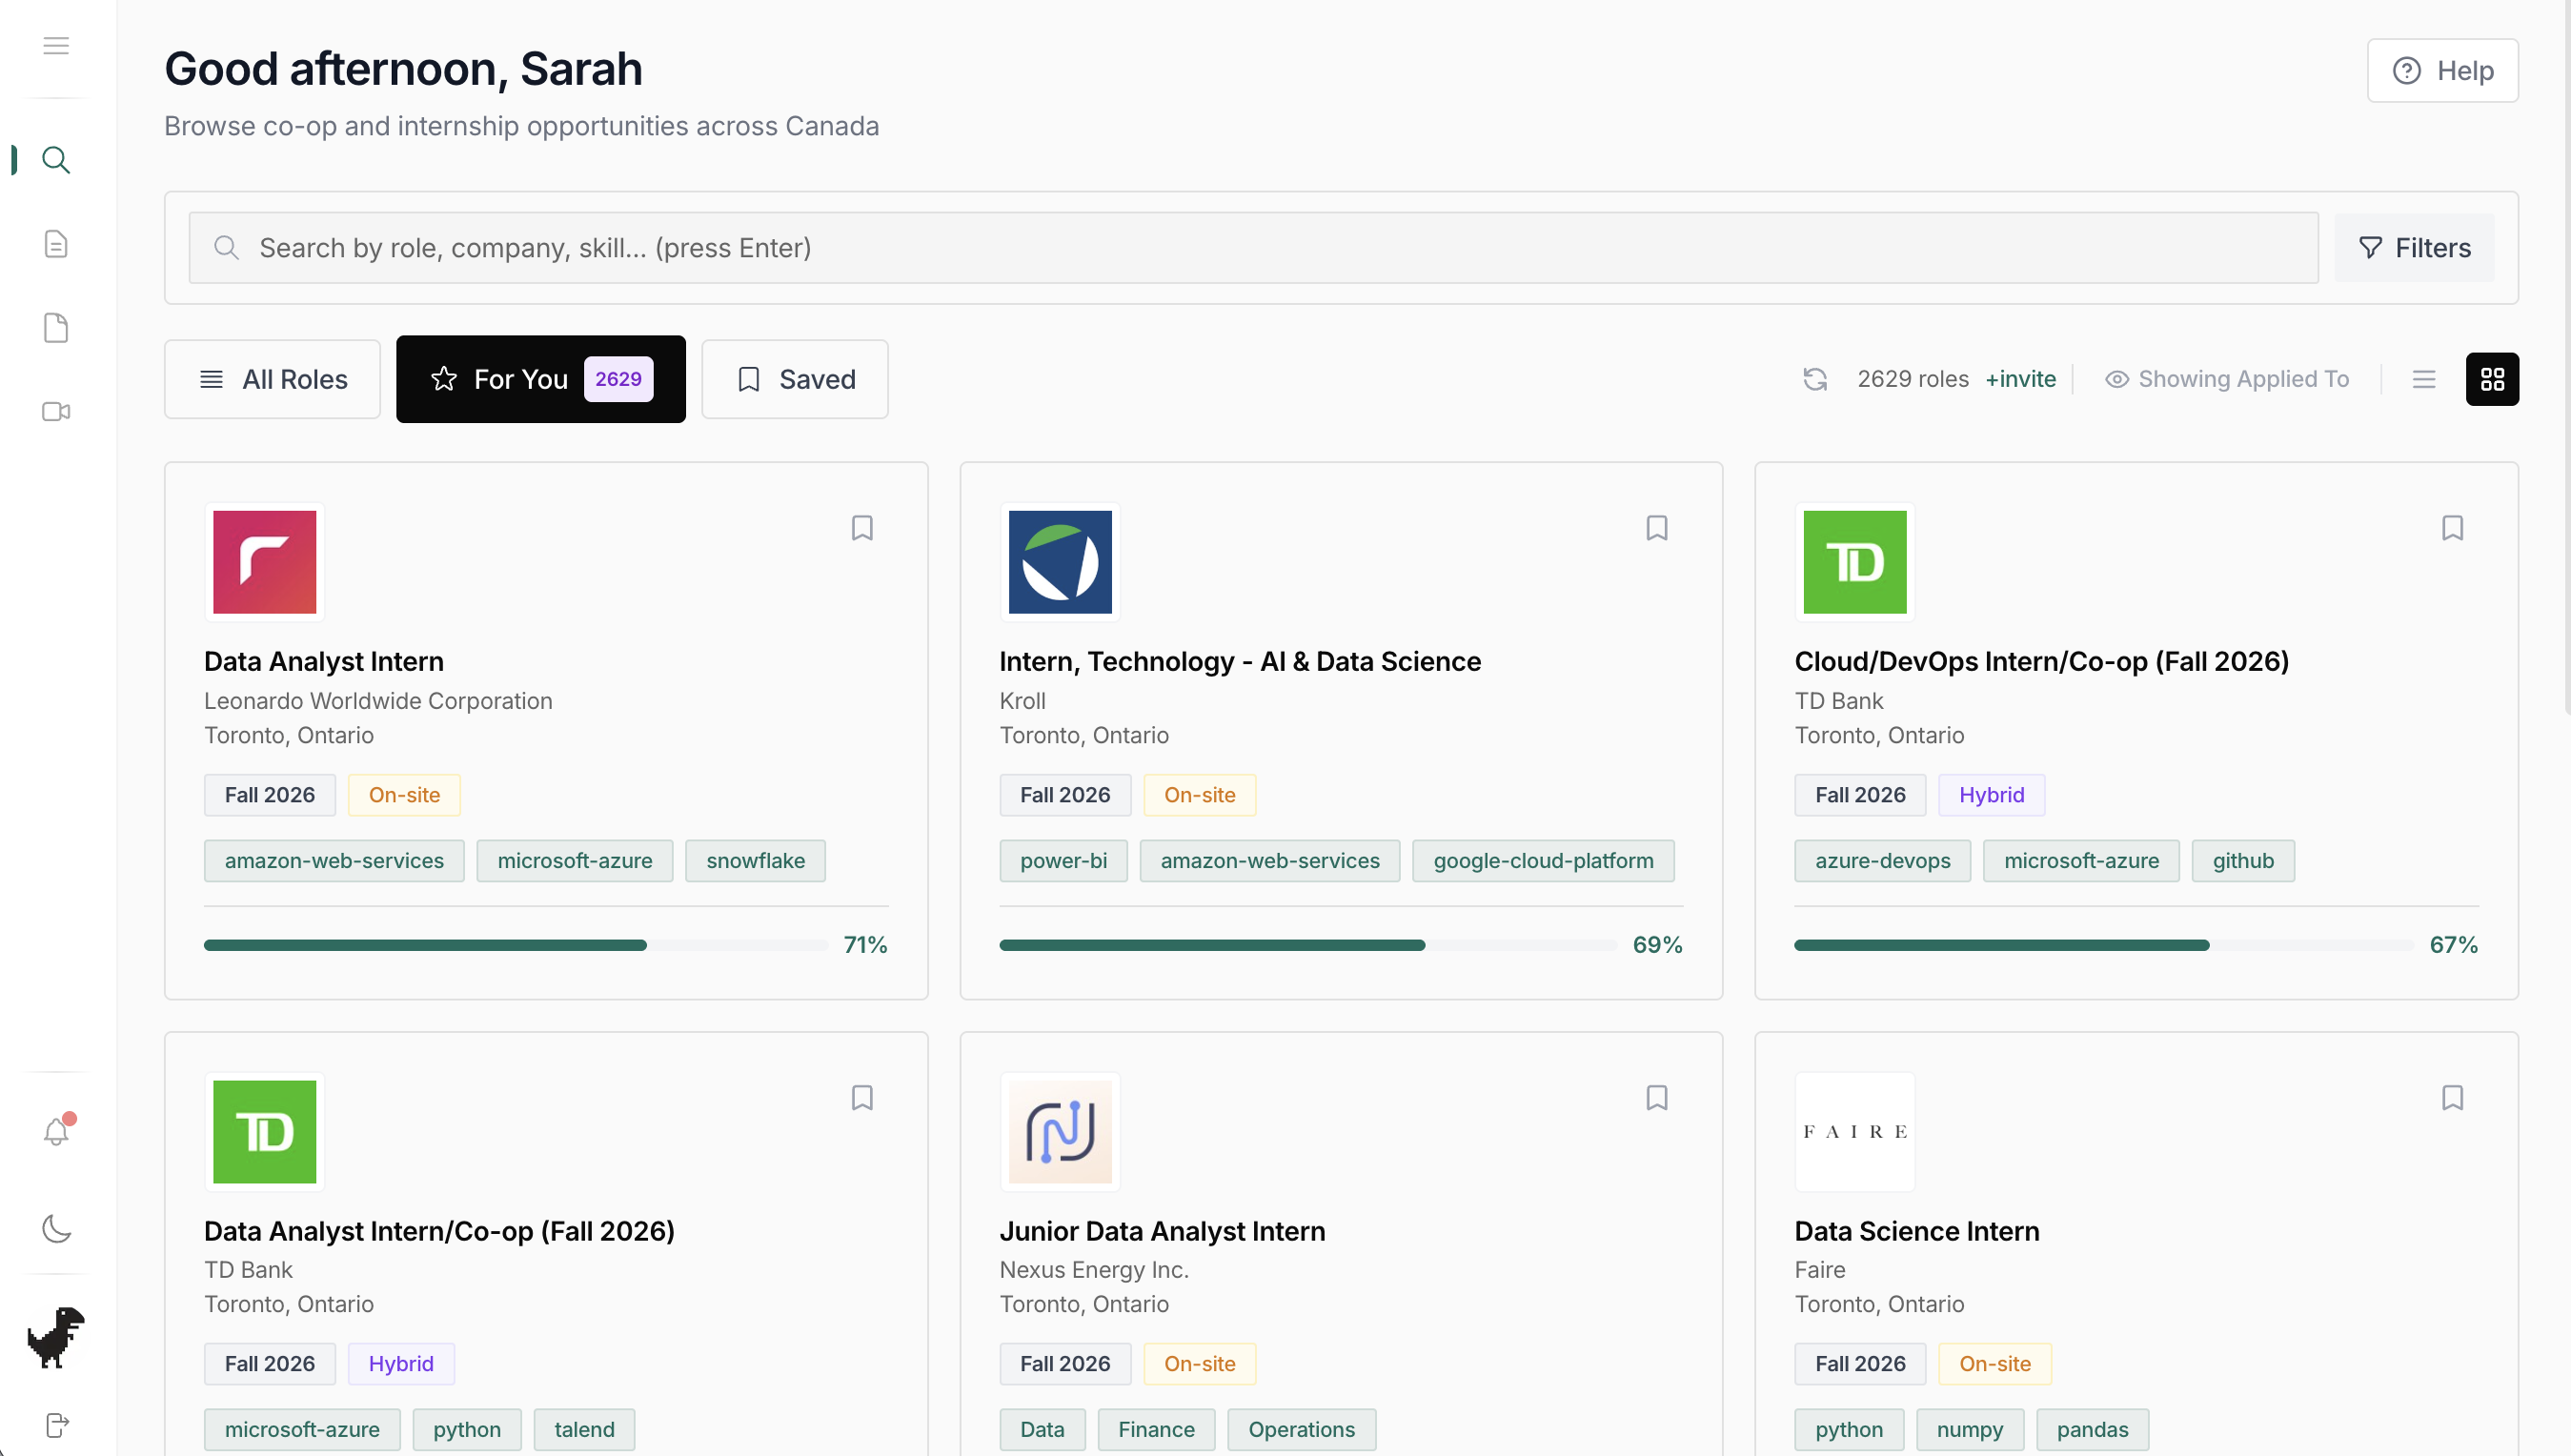Open Junior Data Analyst Intern title

pos(1162,1231)
